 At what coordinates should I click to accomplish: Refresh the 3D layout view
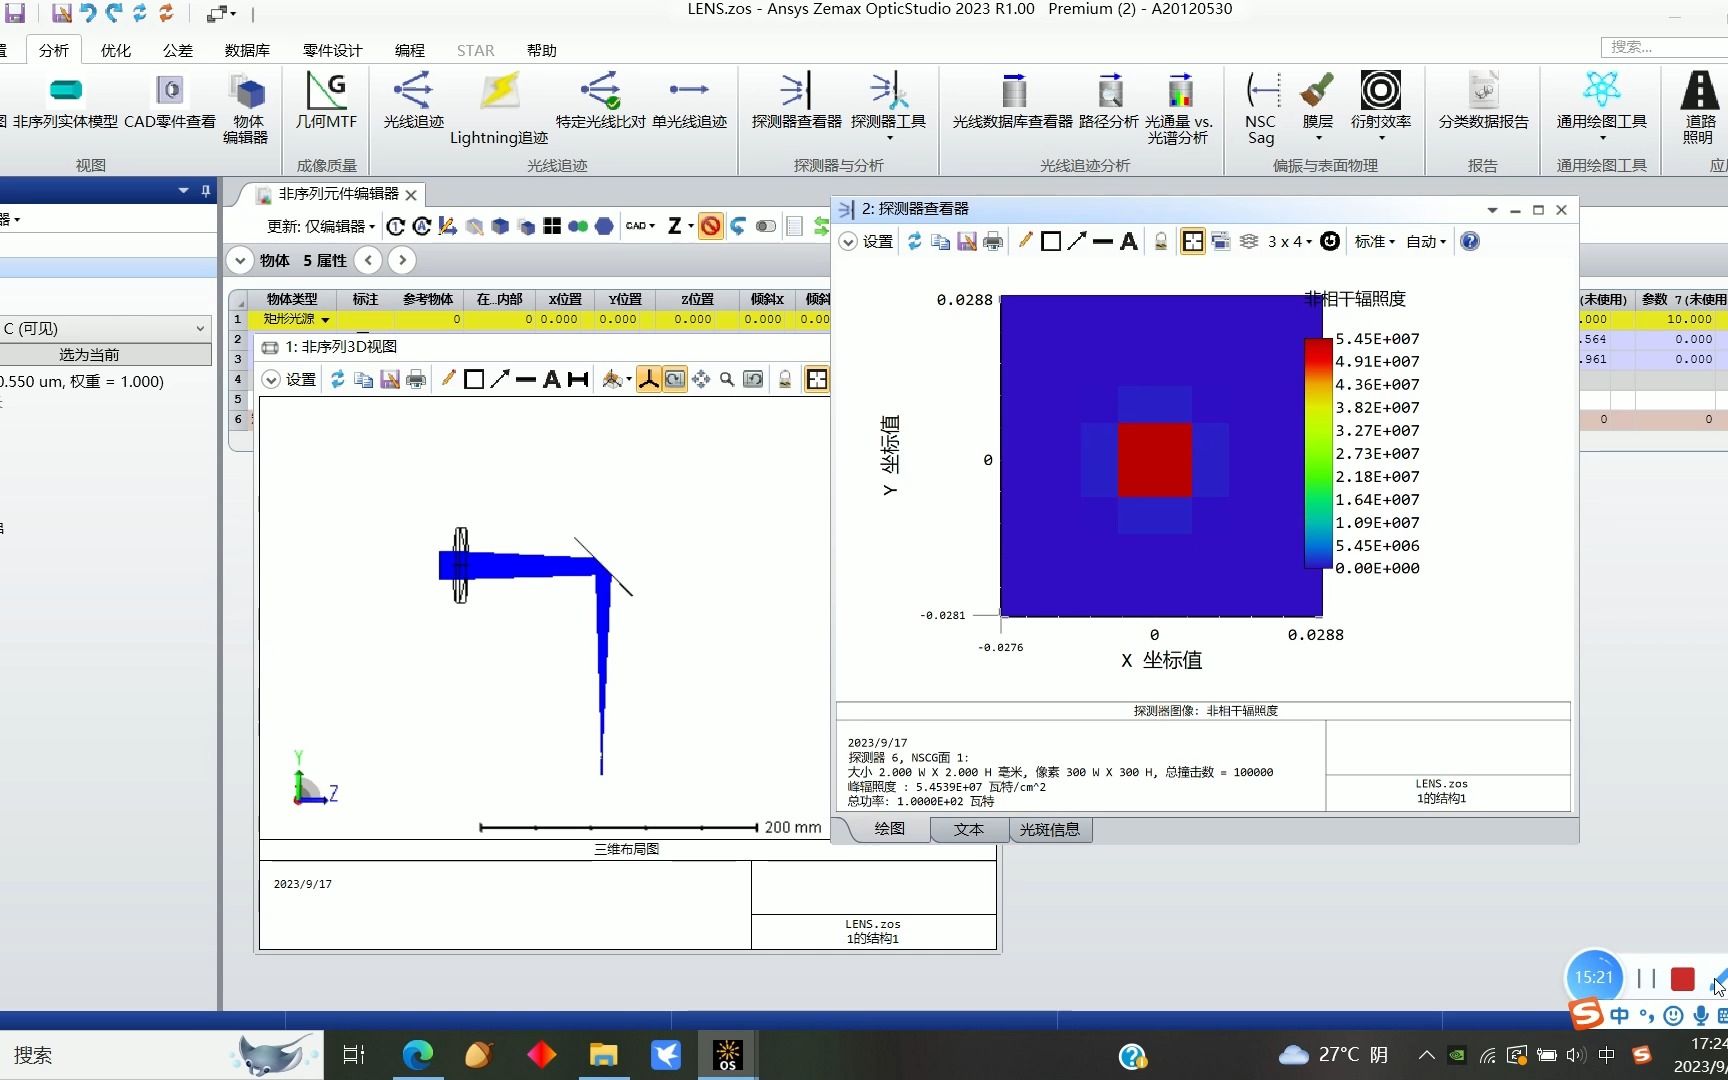(x=338, y=379)
